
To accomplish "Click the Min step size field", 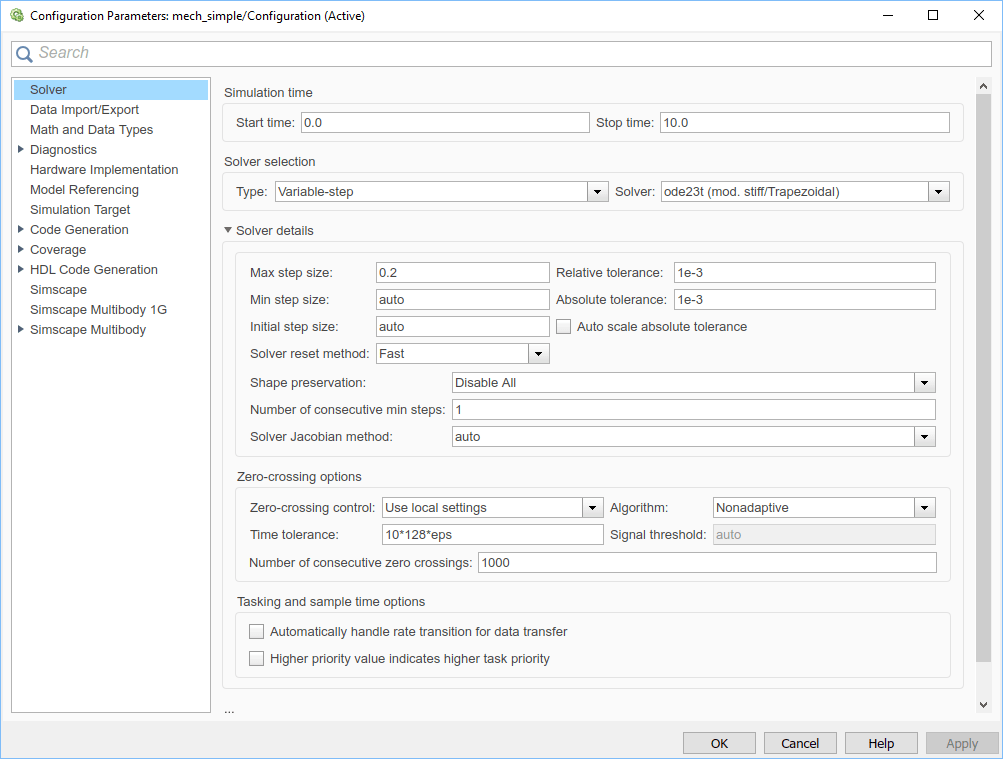I will pos(462,299).
